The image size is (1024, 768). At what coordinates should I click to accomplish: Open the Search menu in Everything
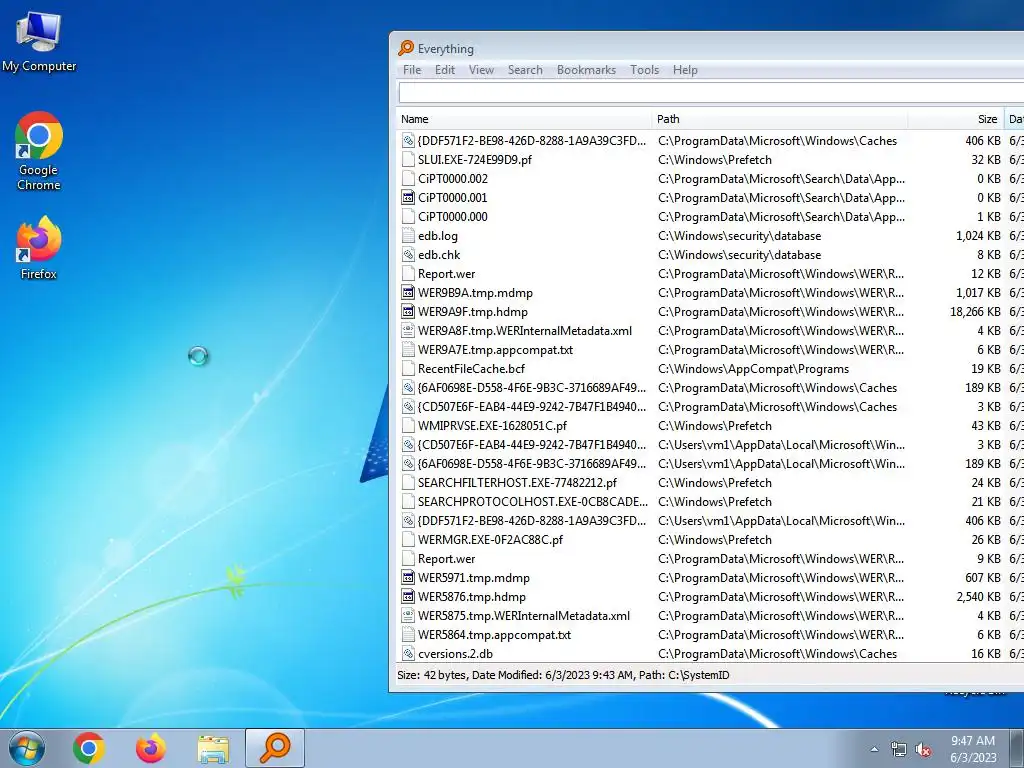[525, 70]
